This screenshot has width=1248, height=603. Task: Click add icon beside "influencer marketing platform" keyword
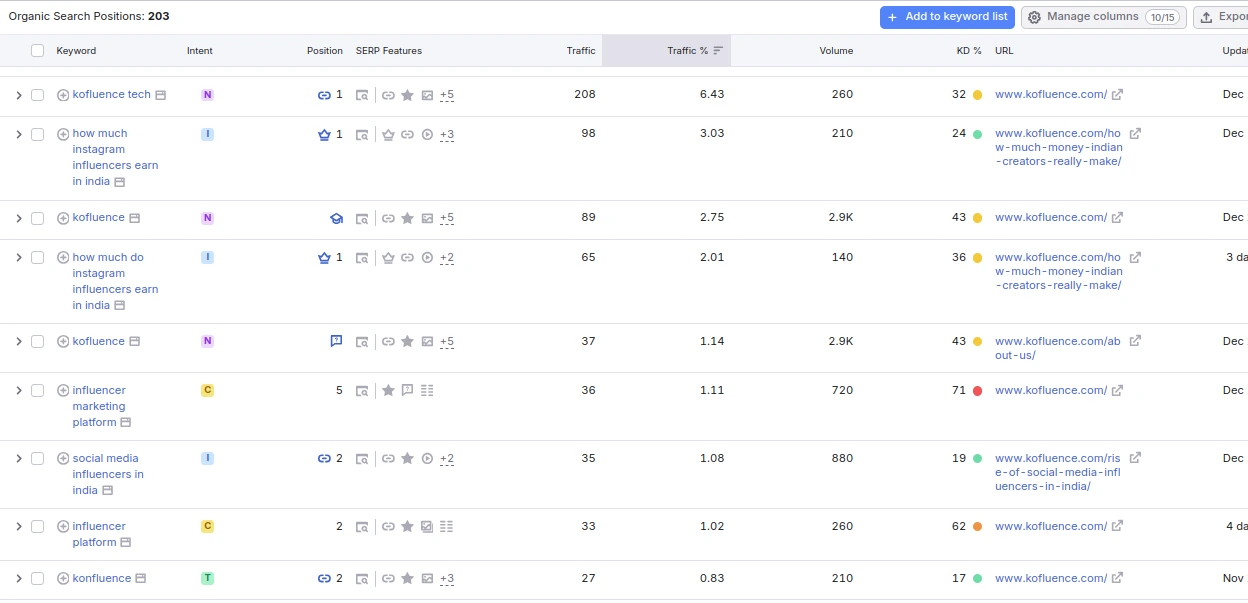(63, 390)
